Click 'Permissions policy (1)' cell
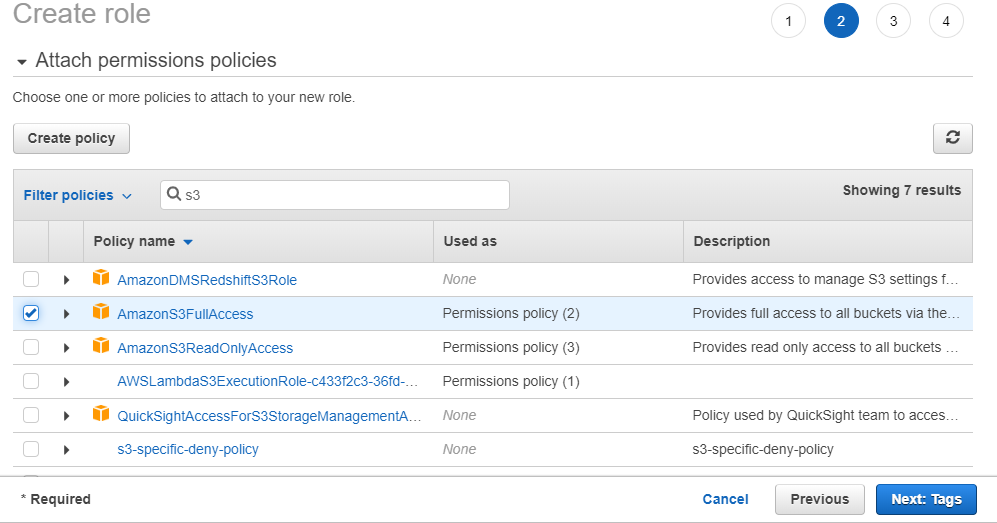997x523 pixels. (511, 381)
